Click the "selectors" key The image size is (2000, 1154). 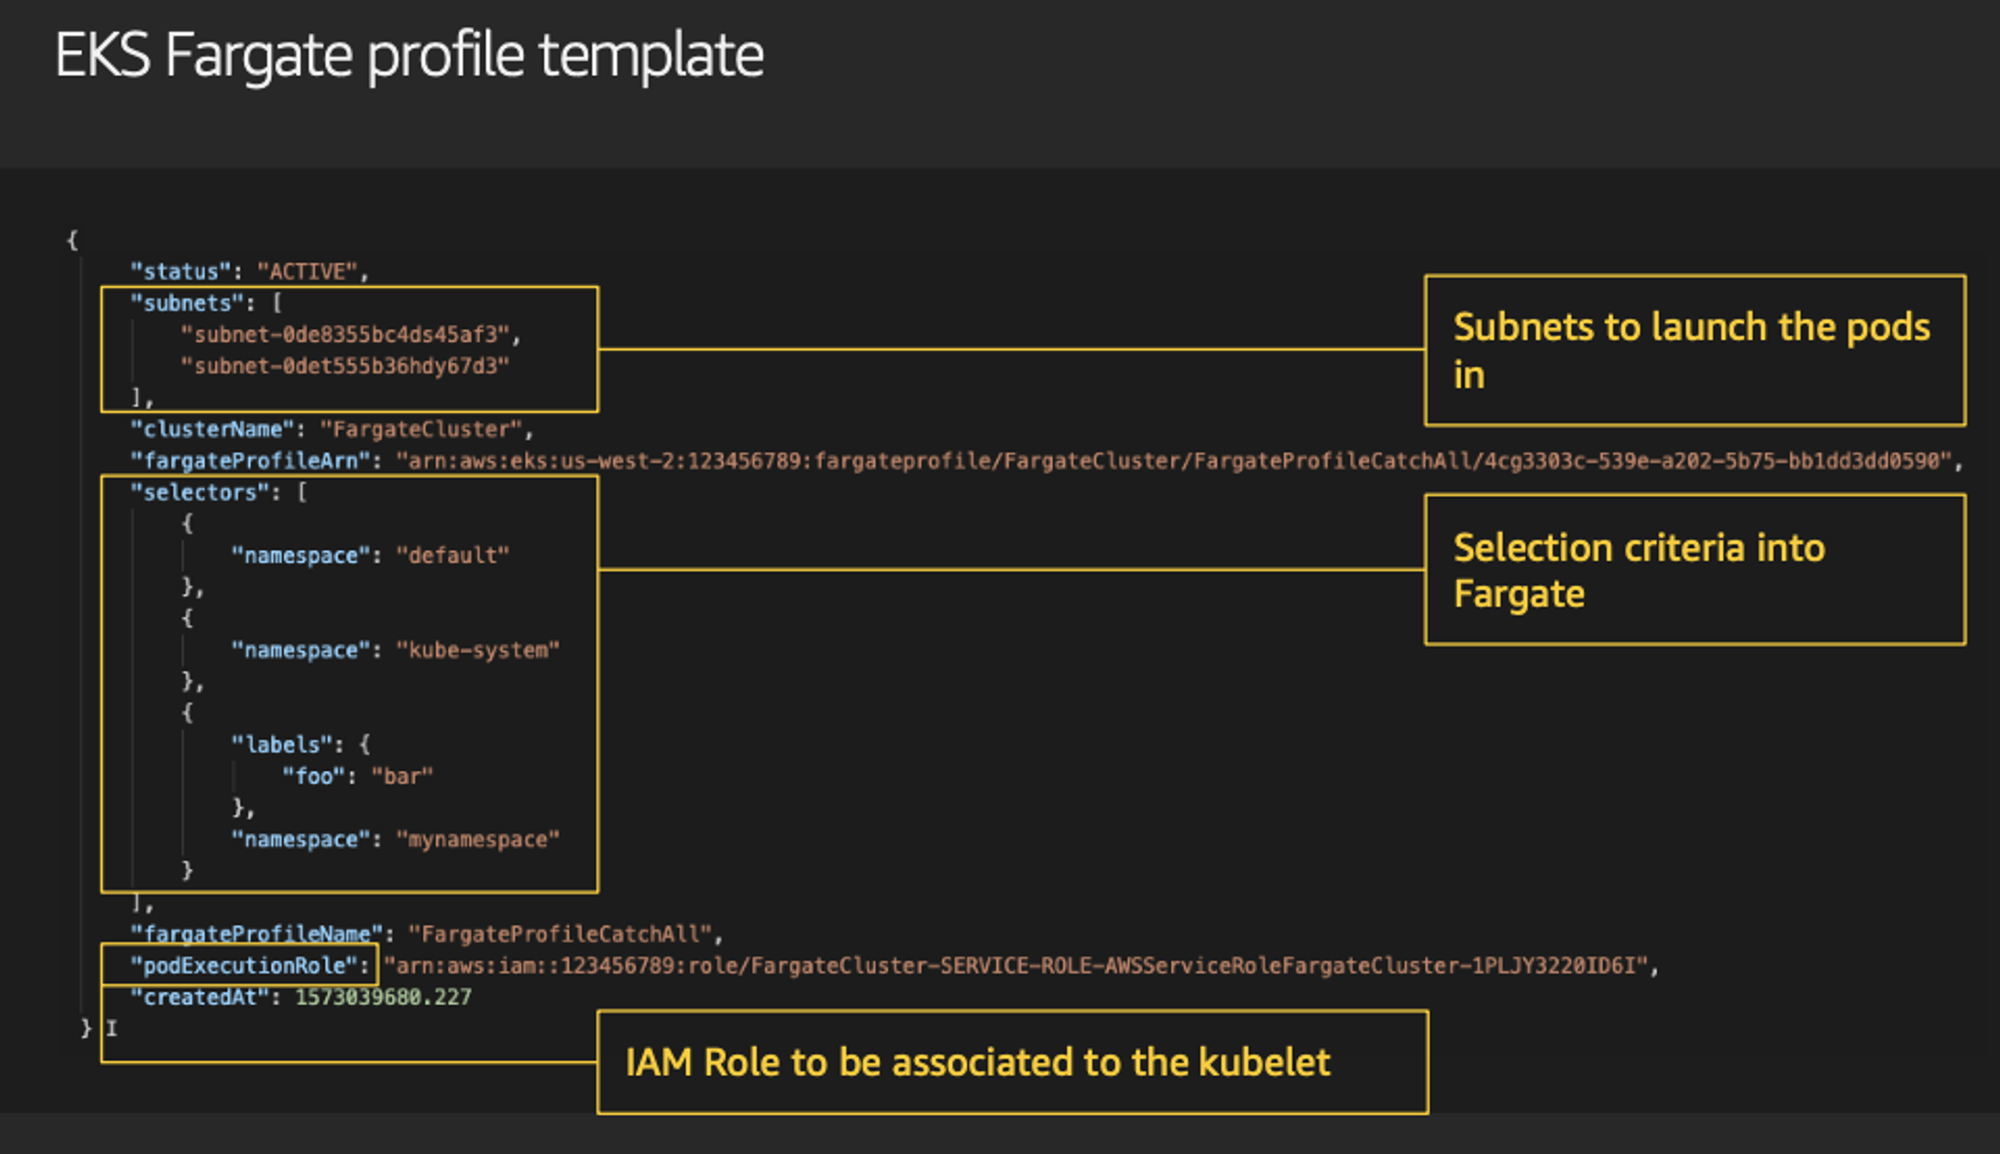[x=200, y=493]
